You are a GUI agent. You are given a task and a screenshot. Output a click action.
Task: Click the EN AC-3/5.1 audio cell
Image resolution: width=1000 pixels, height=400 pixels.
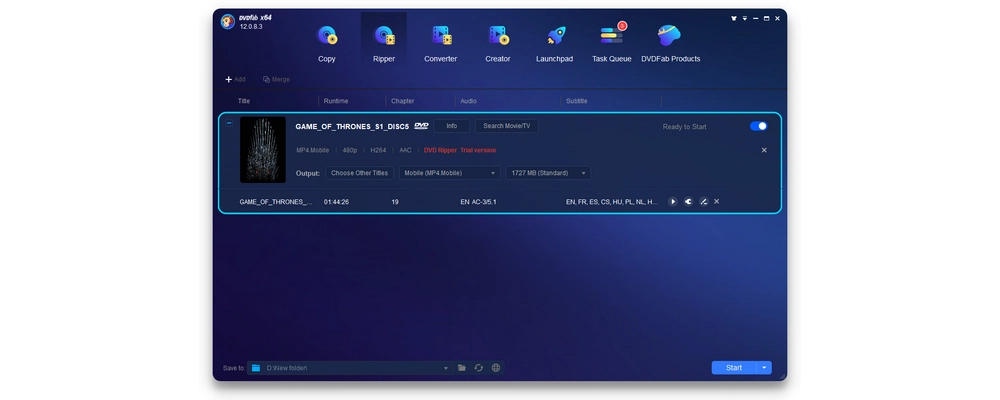point(478,202)
